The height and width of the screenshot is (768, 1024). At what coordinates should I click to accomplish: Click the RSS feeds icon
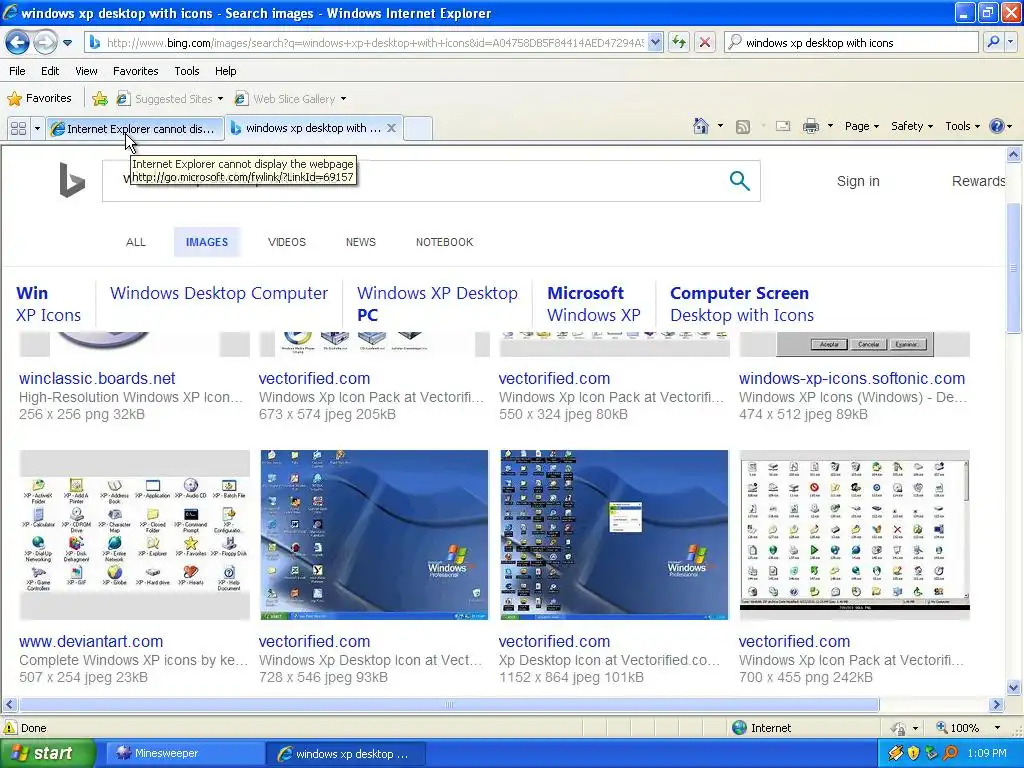click(743, 126)
